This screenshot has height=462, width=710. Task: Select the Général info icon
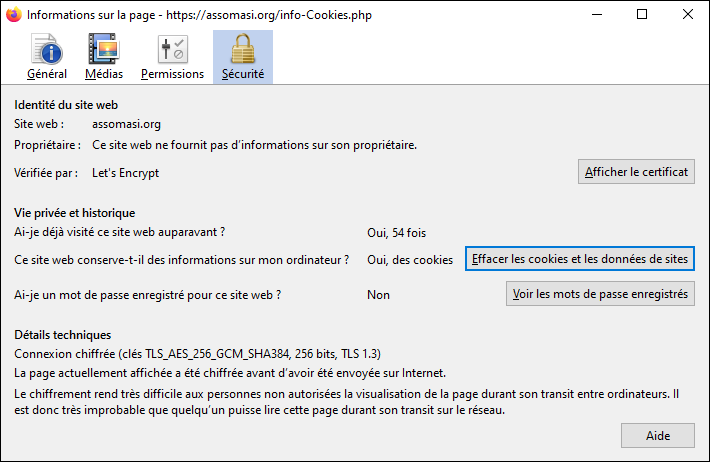tap(47, 48)
